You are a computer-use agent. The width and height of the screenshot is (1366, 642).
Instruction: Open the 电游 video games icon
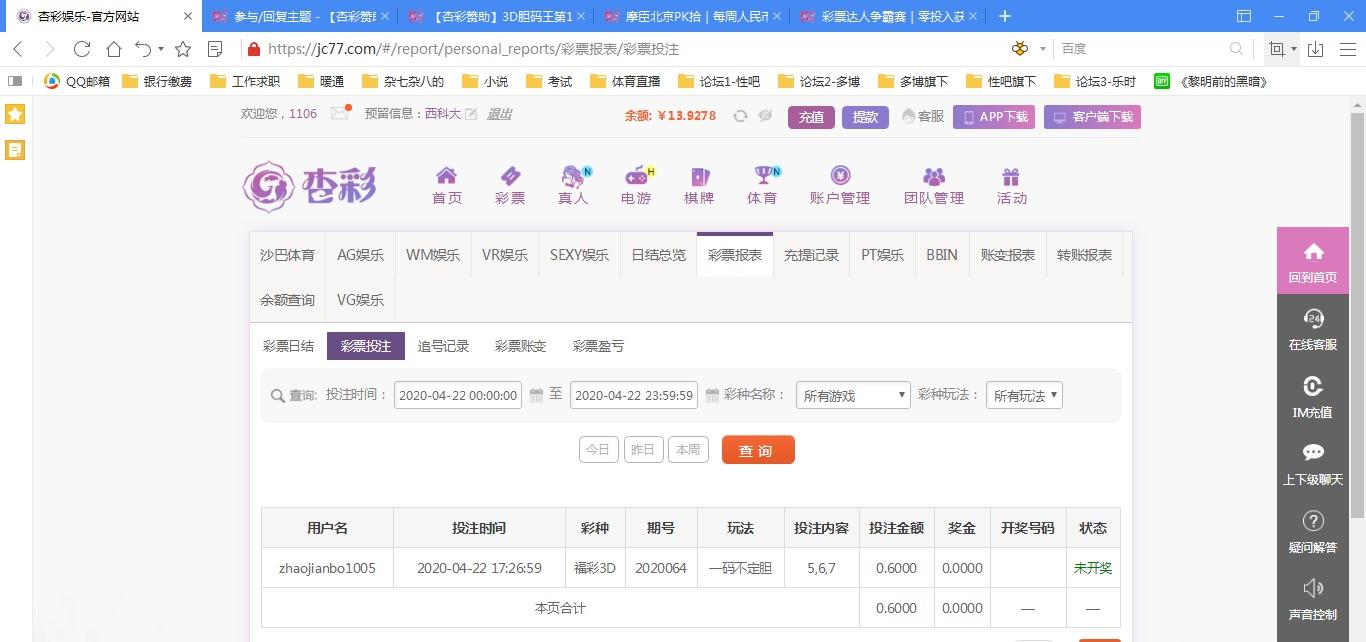pos(636,176)
